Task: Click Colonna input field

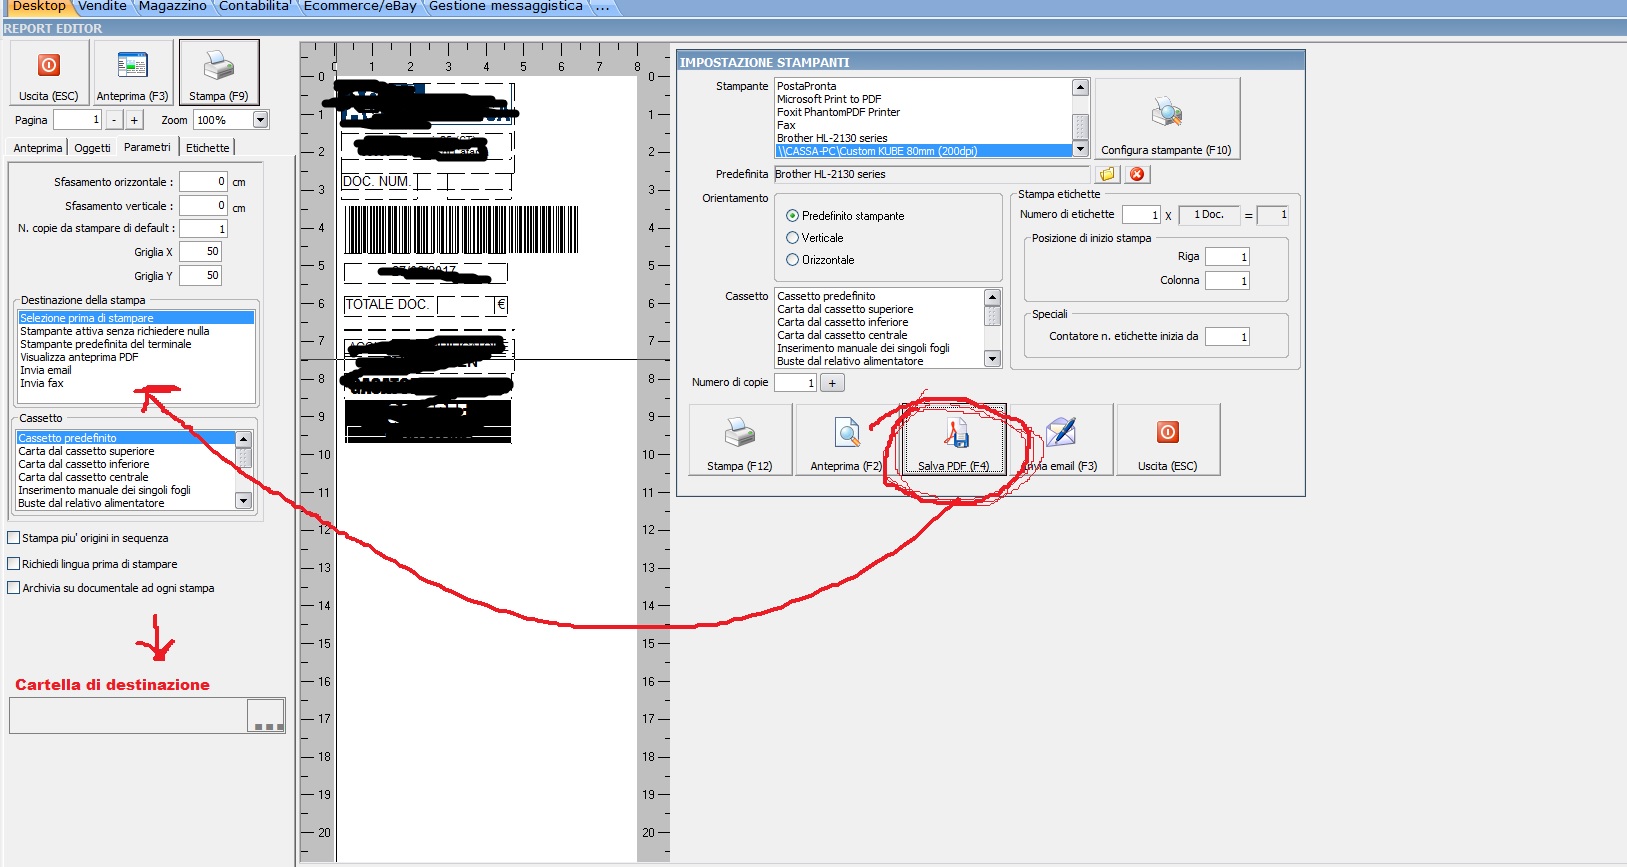Action: click(x=1227, y=281)
